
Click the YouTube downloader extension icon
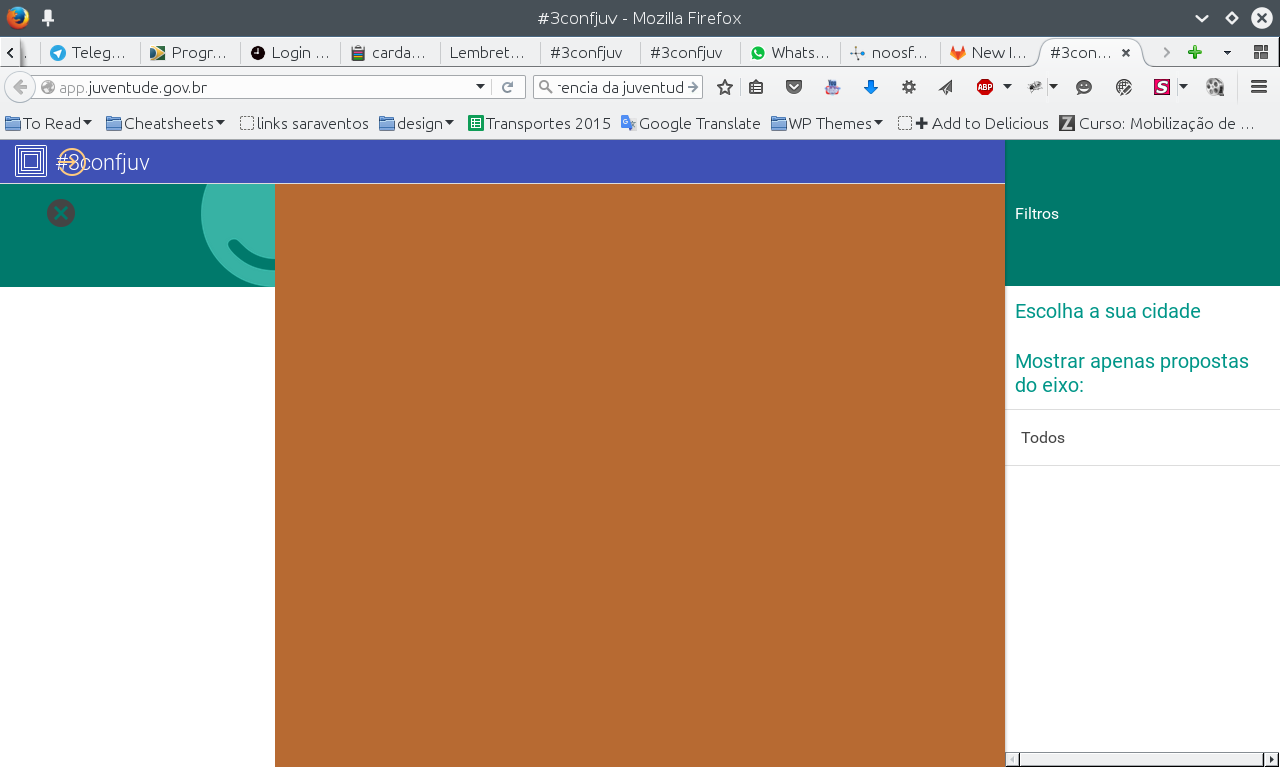(x=832, y=87)
